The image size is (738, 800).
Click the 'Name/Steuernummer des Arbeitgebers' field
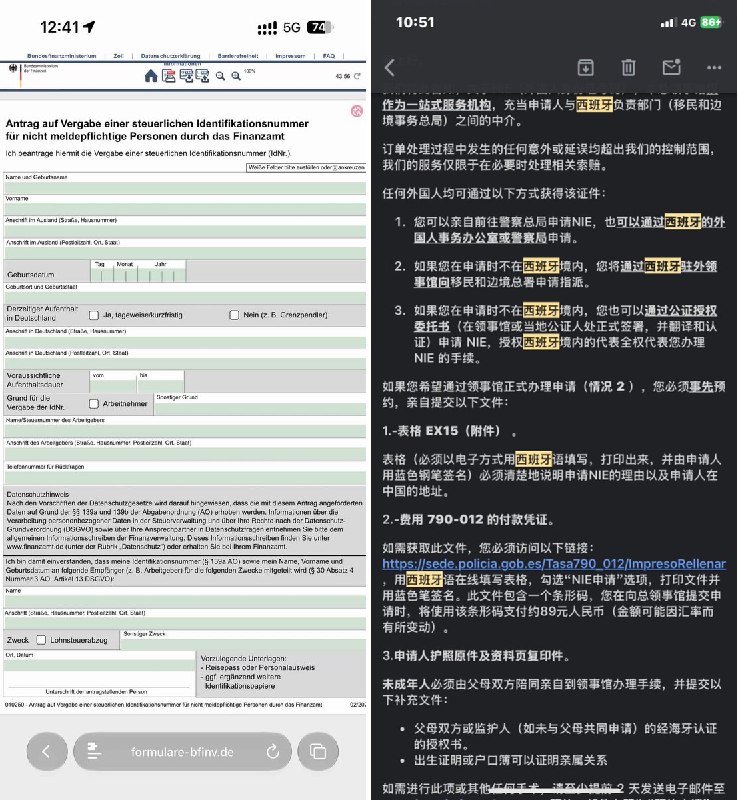[185, 431]
